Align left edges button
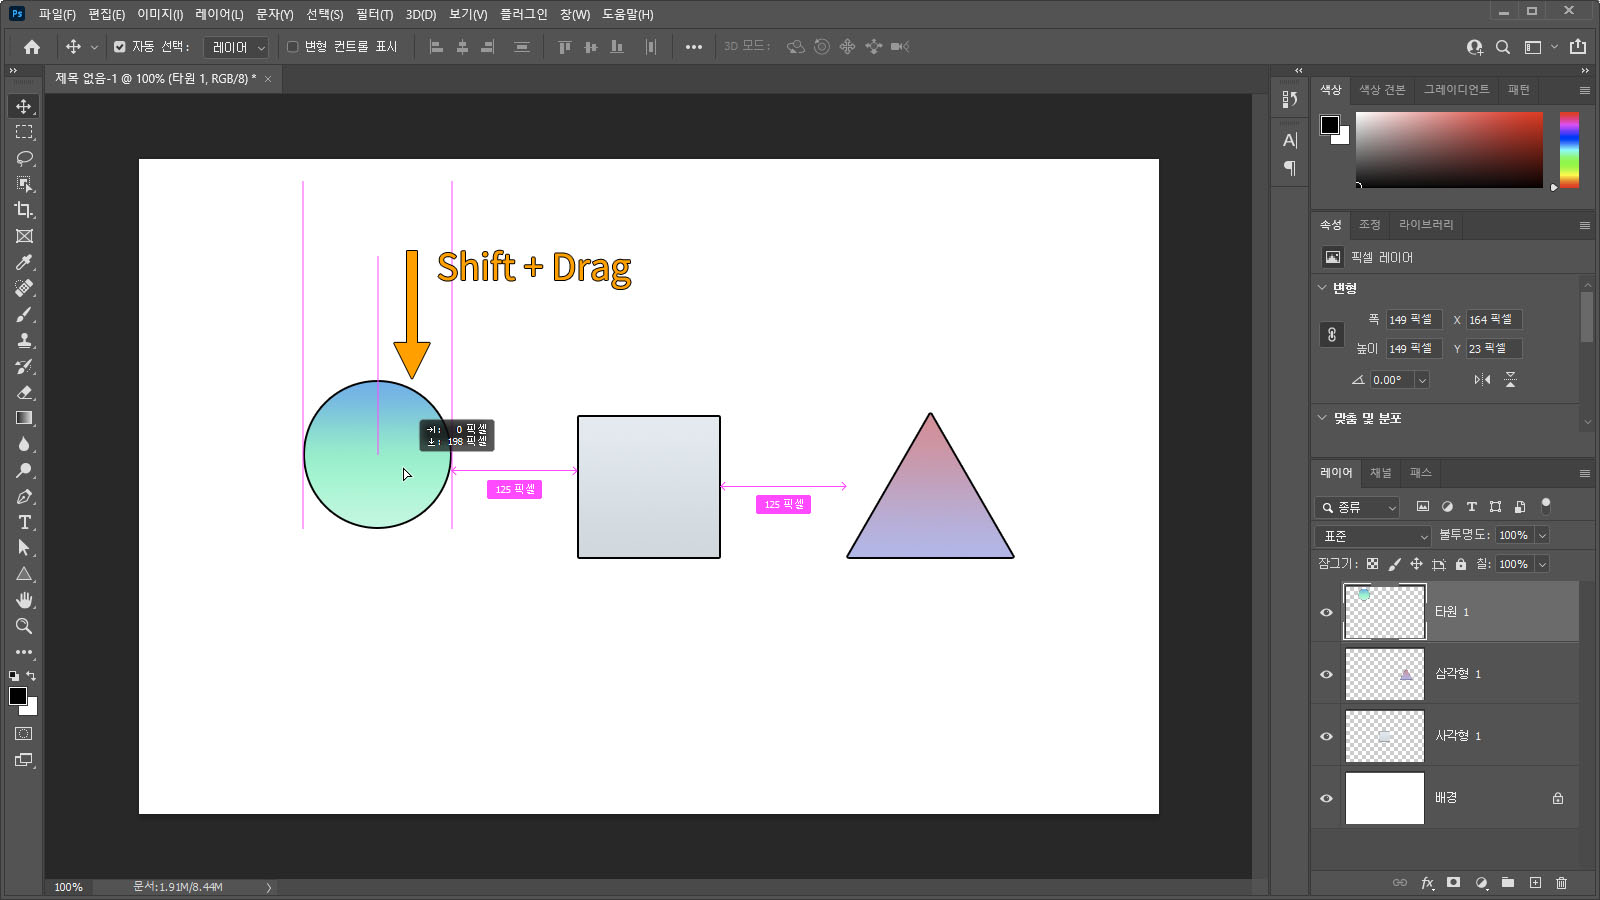Screen dimensions: 1600x900 [x=436, y=47]
